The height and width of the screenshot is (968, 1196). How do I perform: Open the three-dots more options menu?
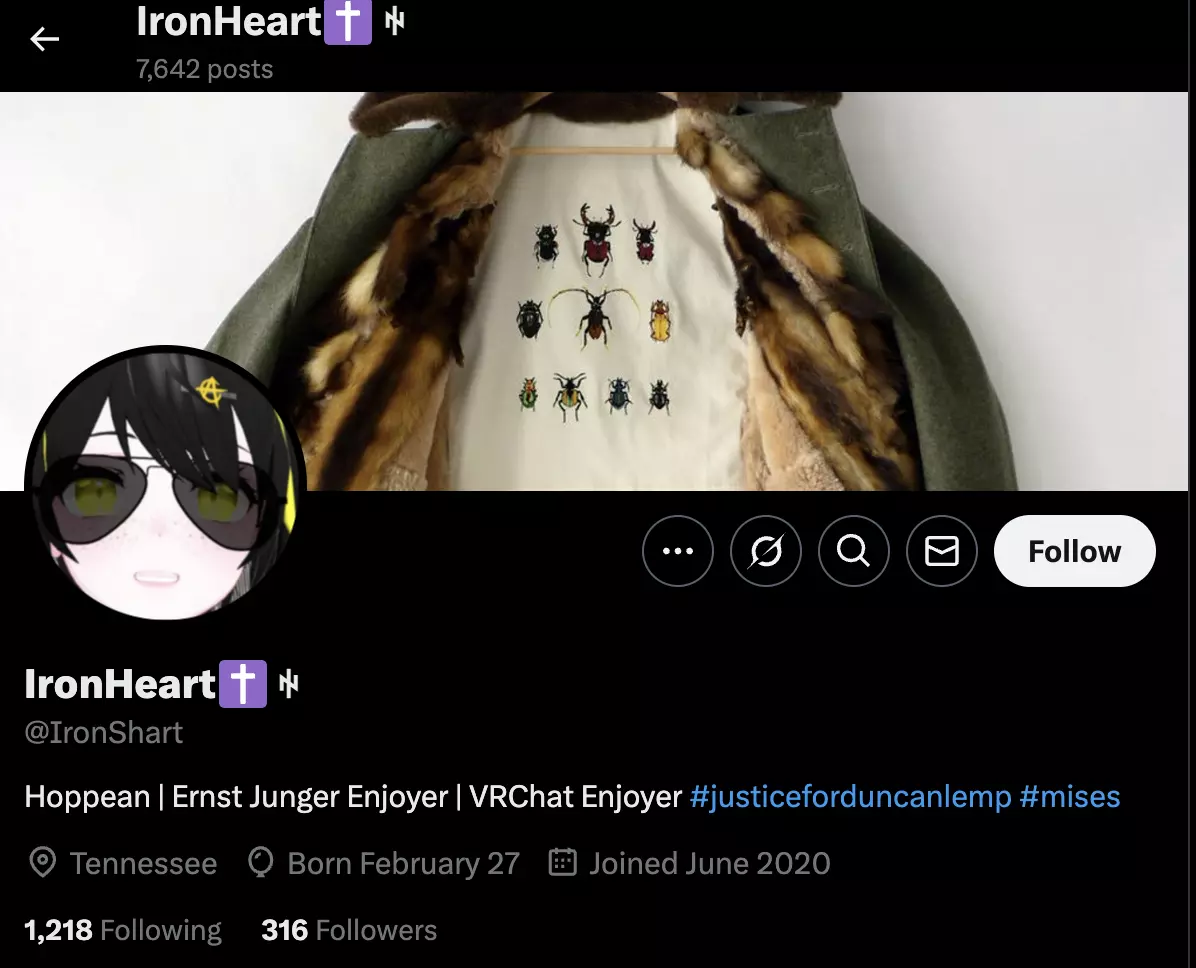click(677, 551)
